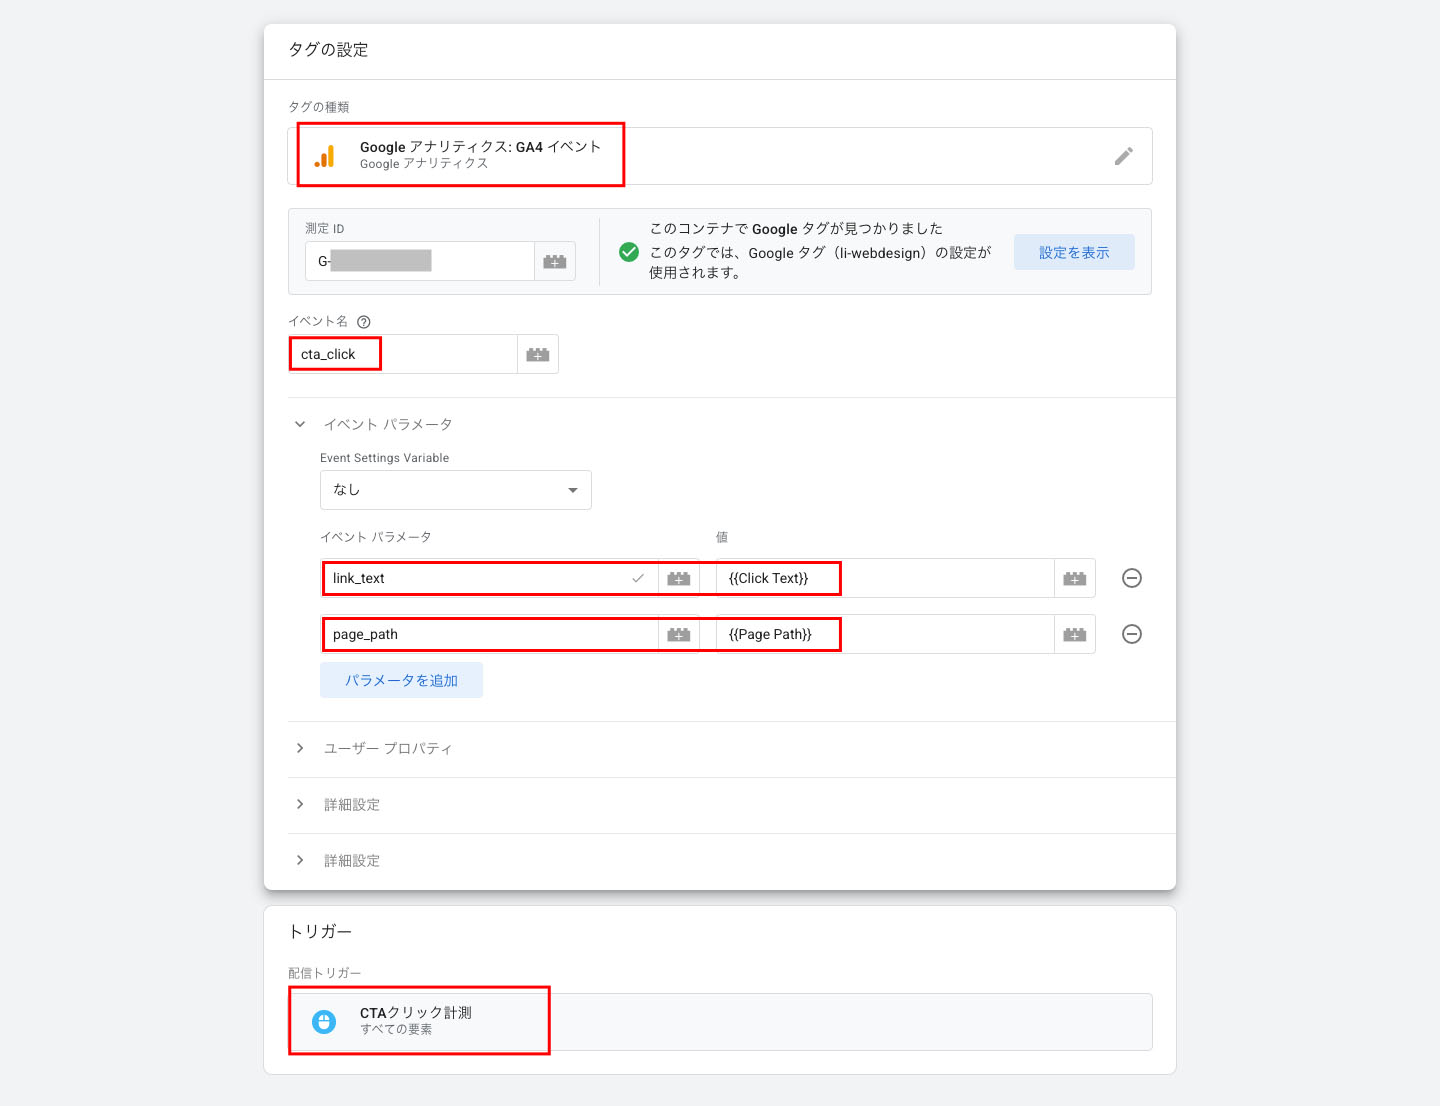This screenshot has width=1440, height=1106.
Task: Click the CTAクリック計測 trigger mouse icon
Action: [x=324, y=1021]
